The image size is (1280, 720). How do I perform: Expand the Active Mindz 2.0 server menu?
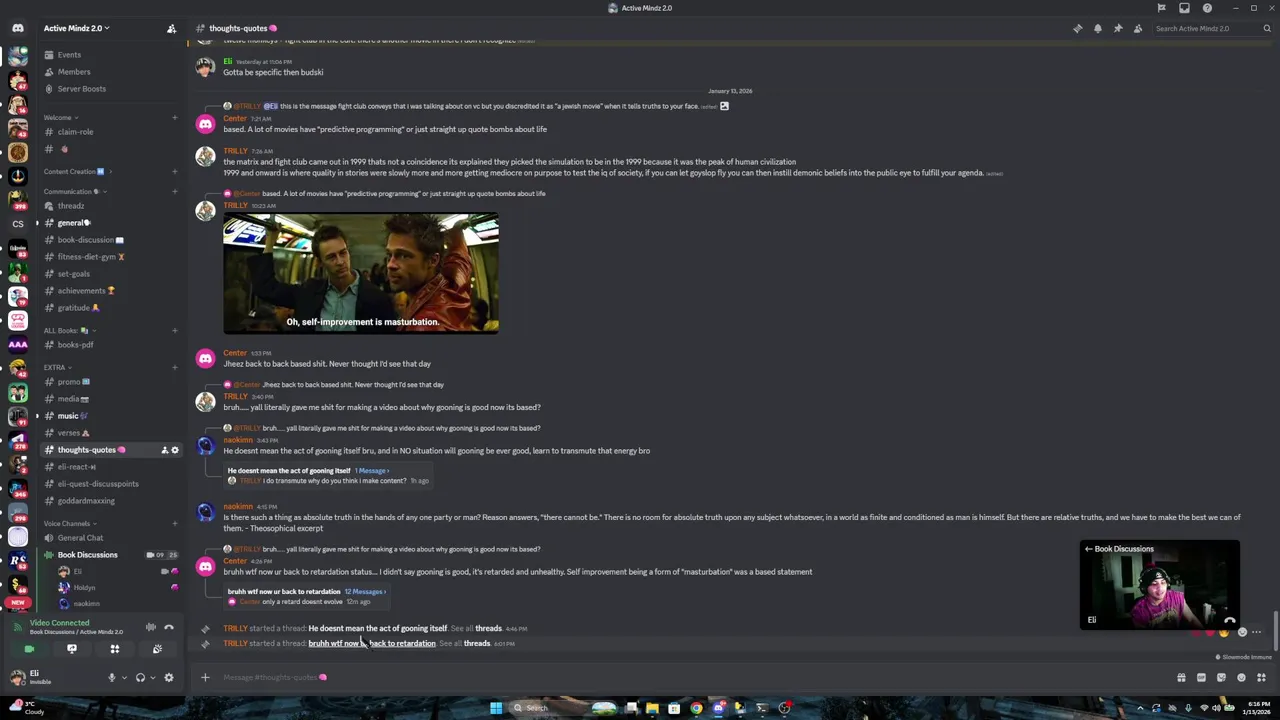coord(77,28)
